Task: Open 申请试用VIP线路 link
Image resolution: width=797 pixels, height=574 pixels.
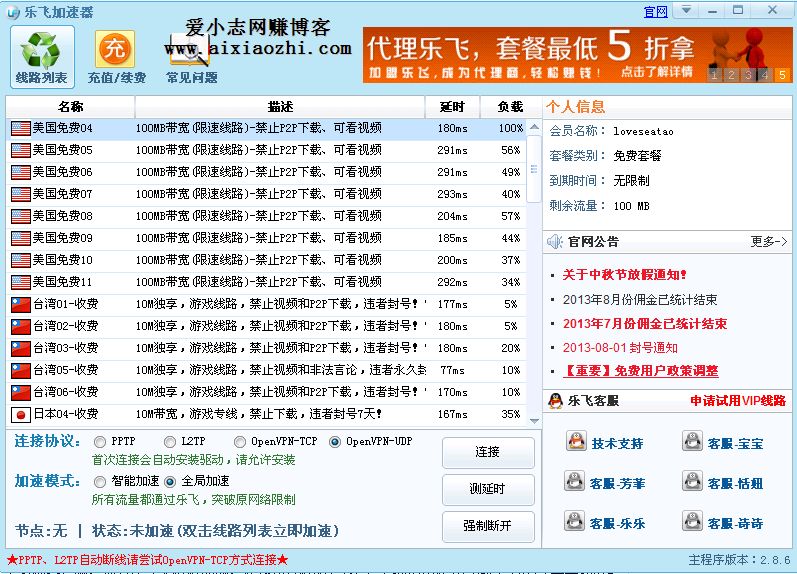Action: click(738, 401)
